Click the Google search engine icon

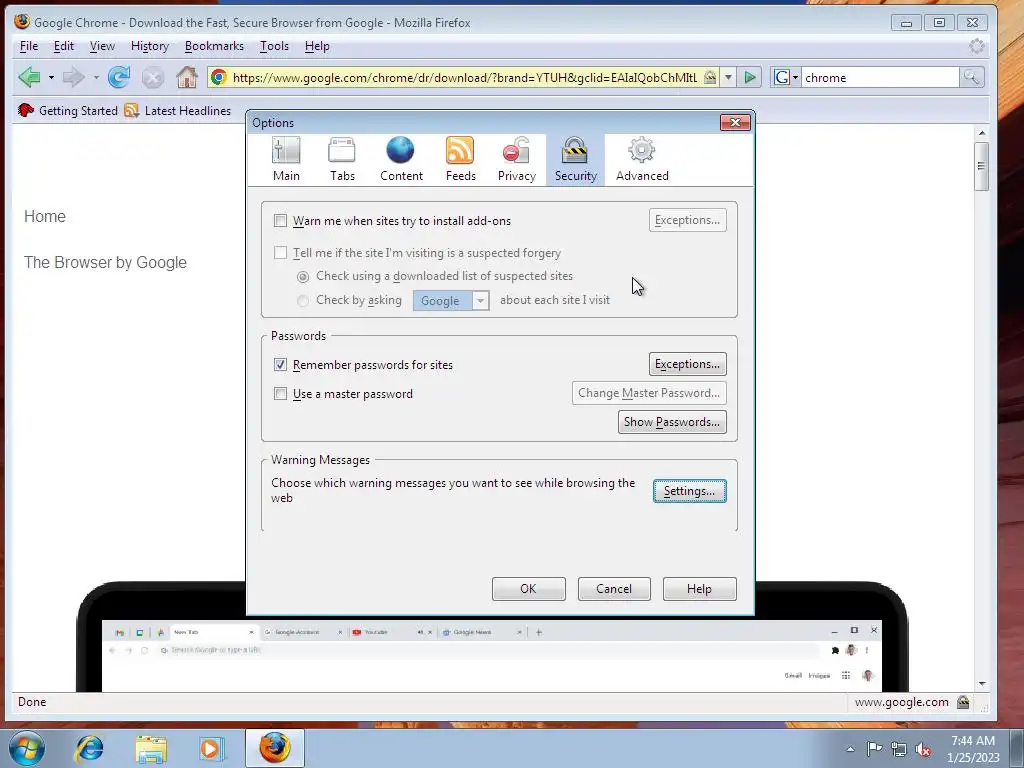(782, 78)
